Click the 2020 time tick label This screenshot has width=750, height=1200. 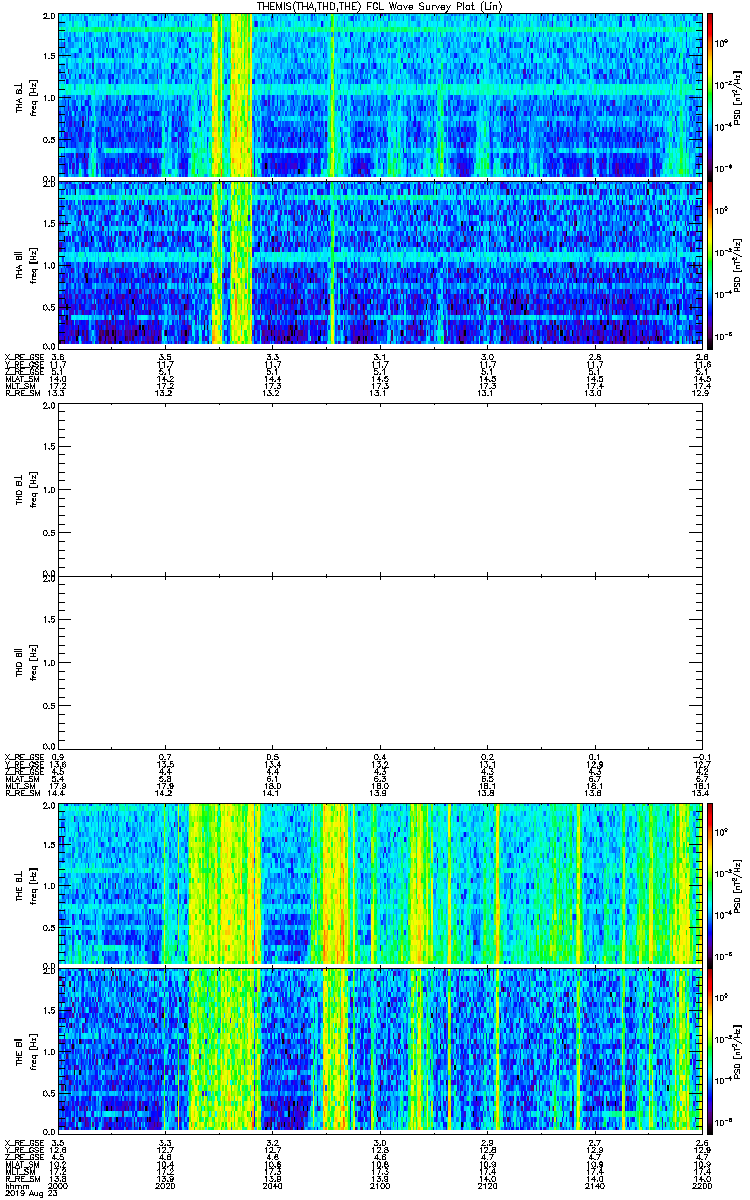(x=165, y=1184)
